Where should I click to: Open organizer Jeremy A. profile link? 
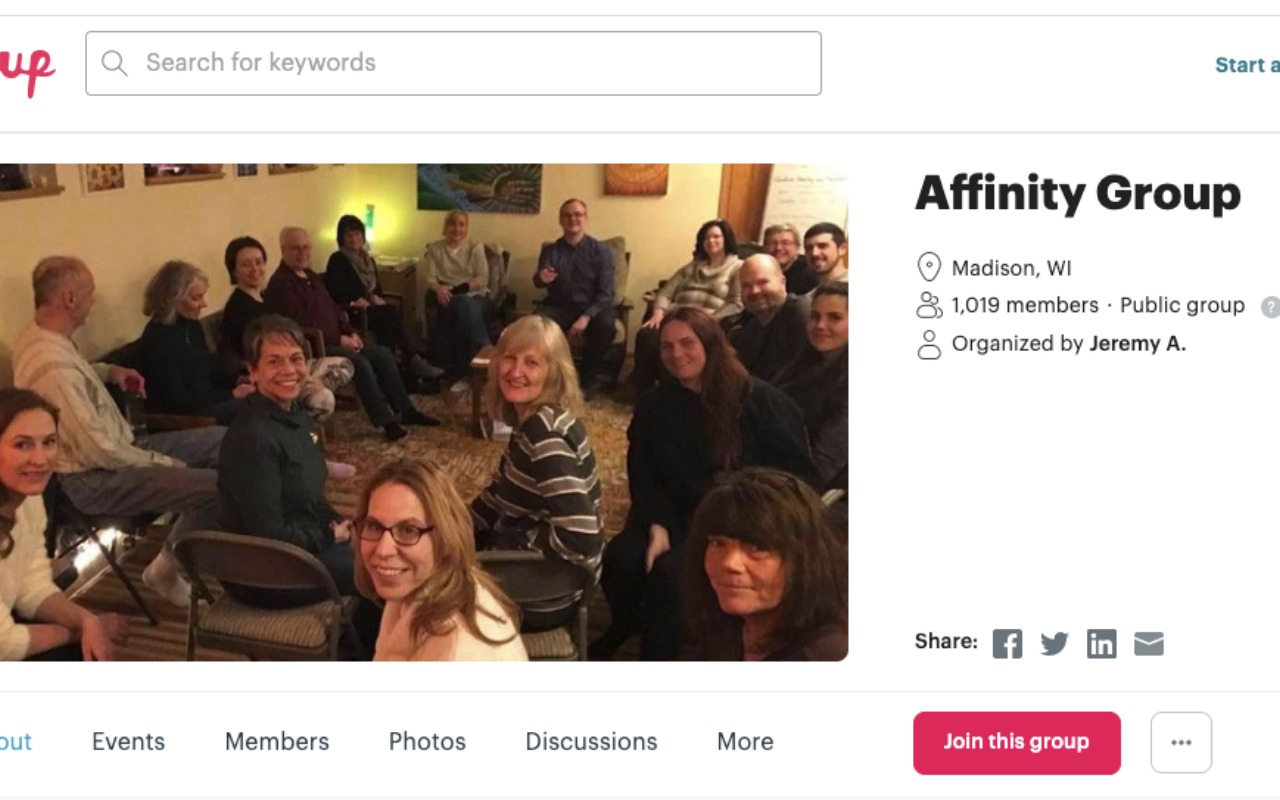[1137, 344]
